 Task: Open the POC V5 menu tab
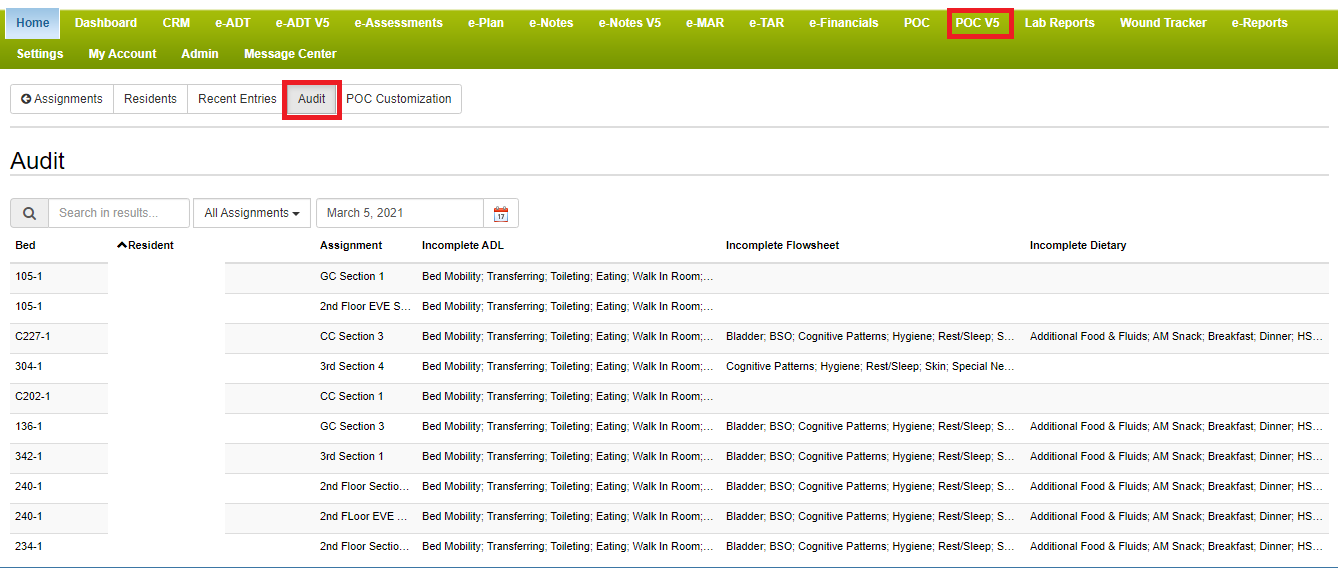click(977, 23)
